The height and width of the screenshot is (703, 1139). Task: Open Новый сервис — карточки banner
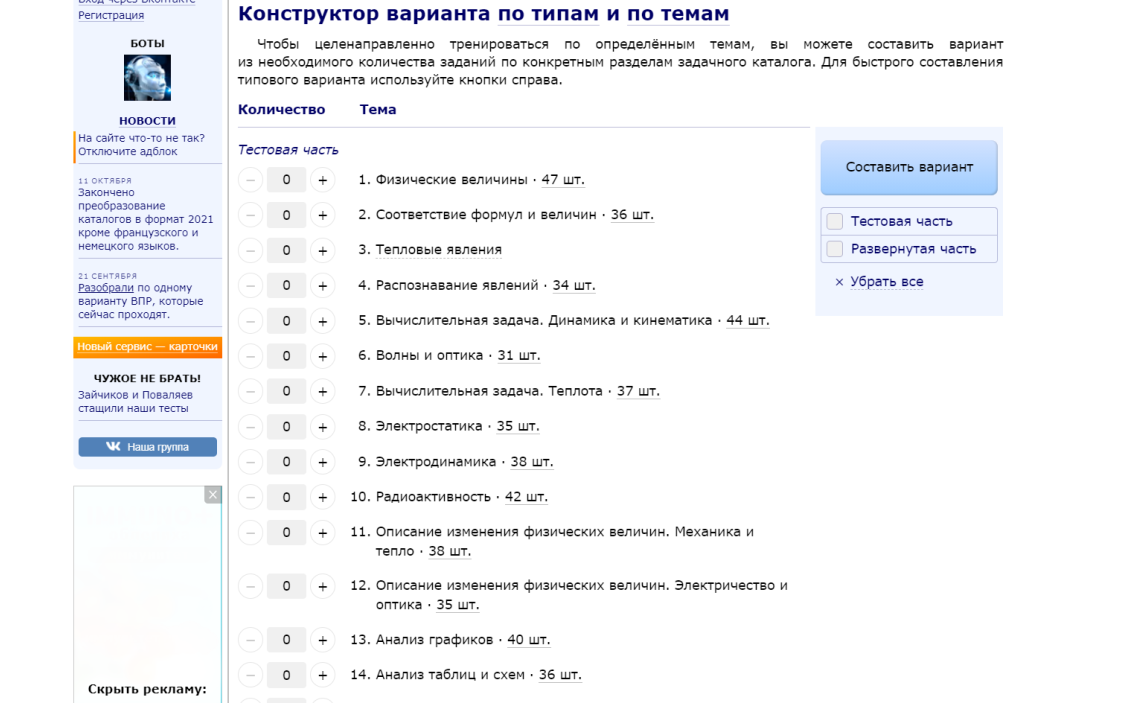click(147, 347)
